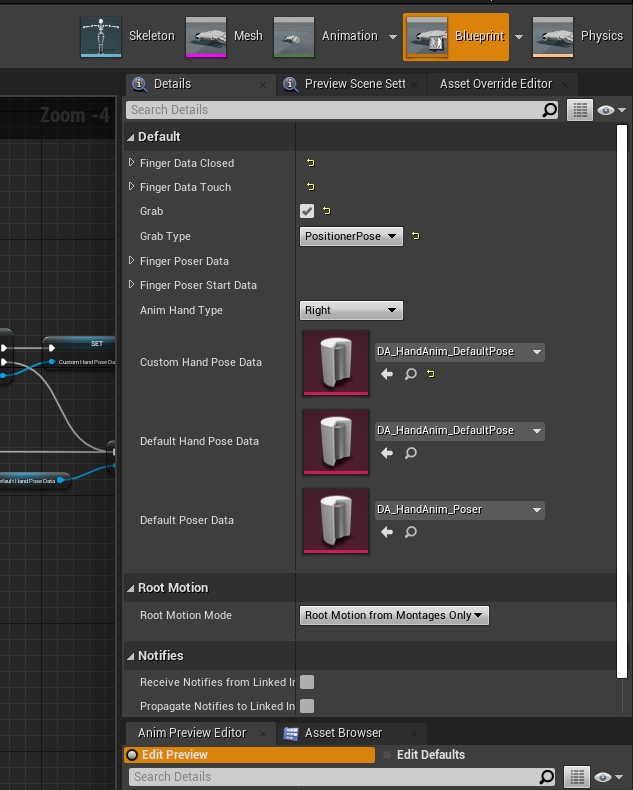Close the Anim Preview Editor tab

coord(263,734)
